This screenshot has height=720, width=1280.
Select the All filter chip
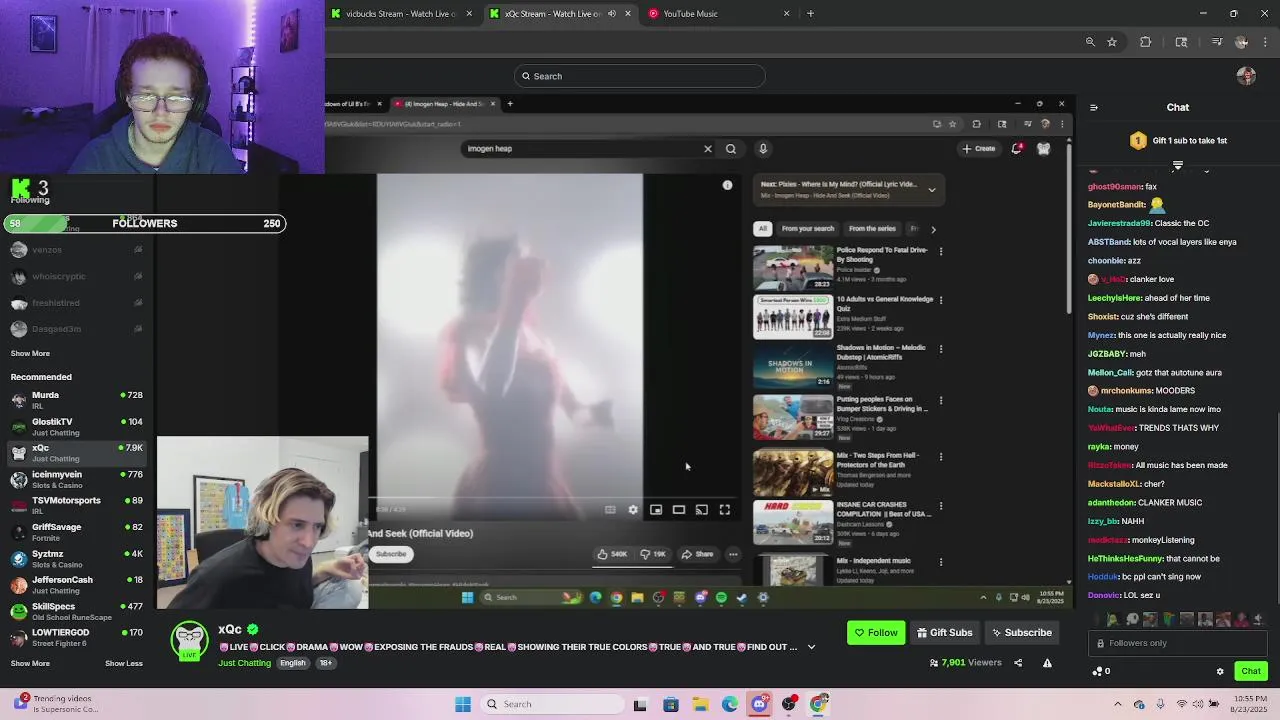tap(763, 229)
